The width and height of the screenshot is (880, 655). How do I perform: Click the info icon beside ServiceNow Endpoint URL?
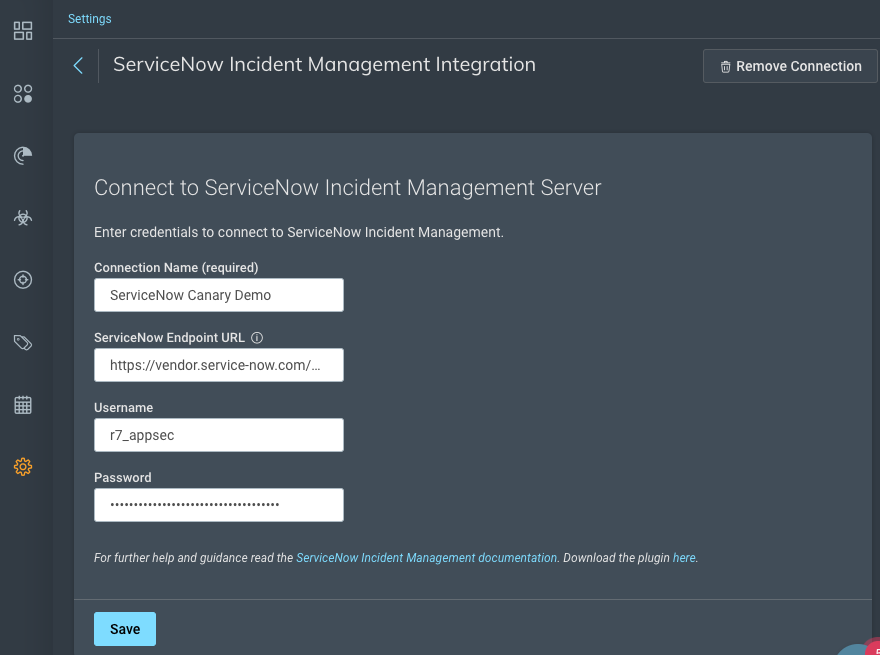pos(257,338)
